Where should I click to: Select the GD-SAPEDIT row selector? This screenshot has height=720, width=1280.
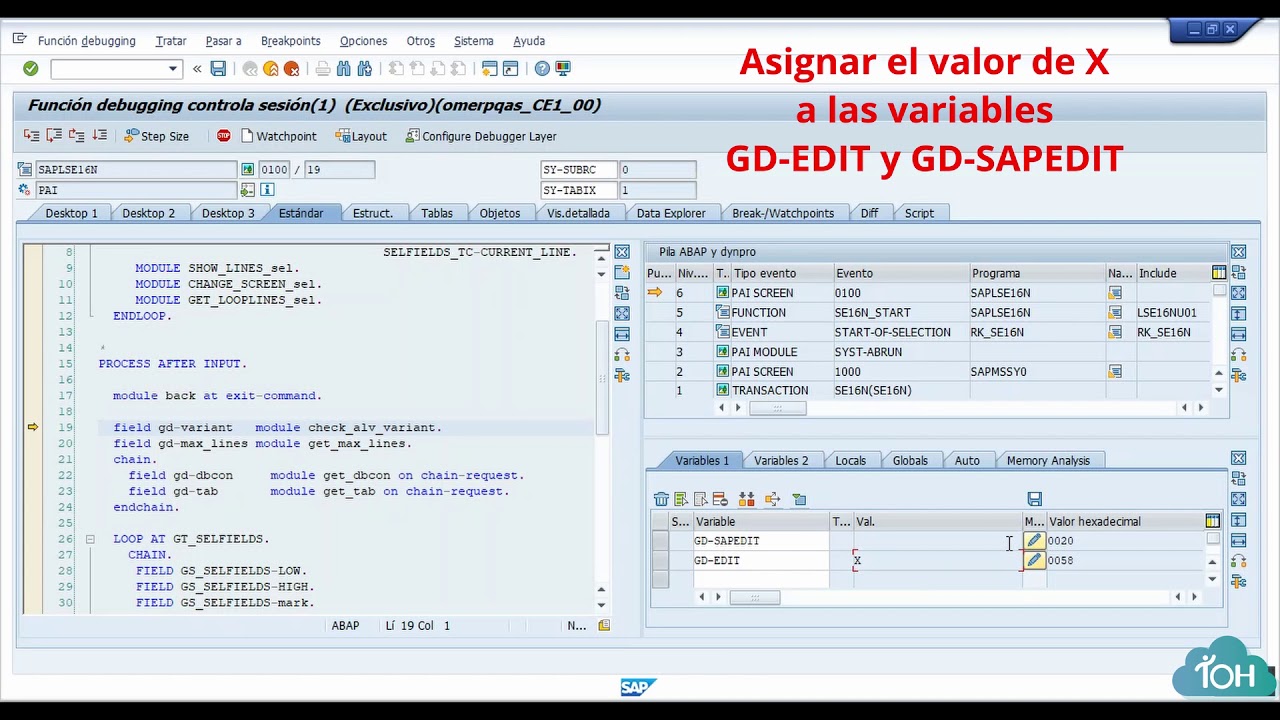pos(660,541)
